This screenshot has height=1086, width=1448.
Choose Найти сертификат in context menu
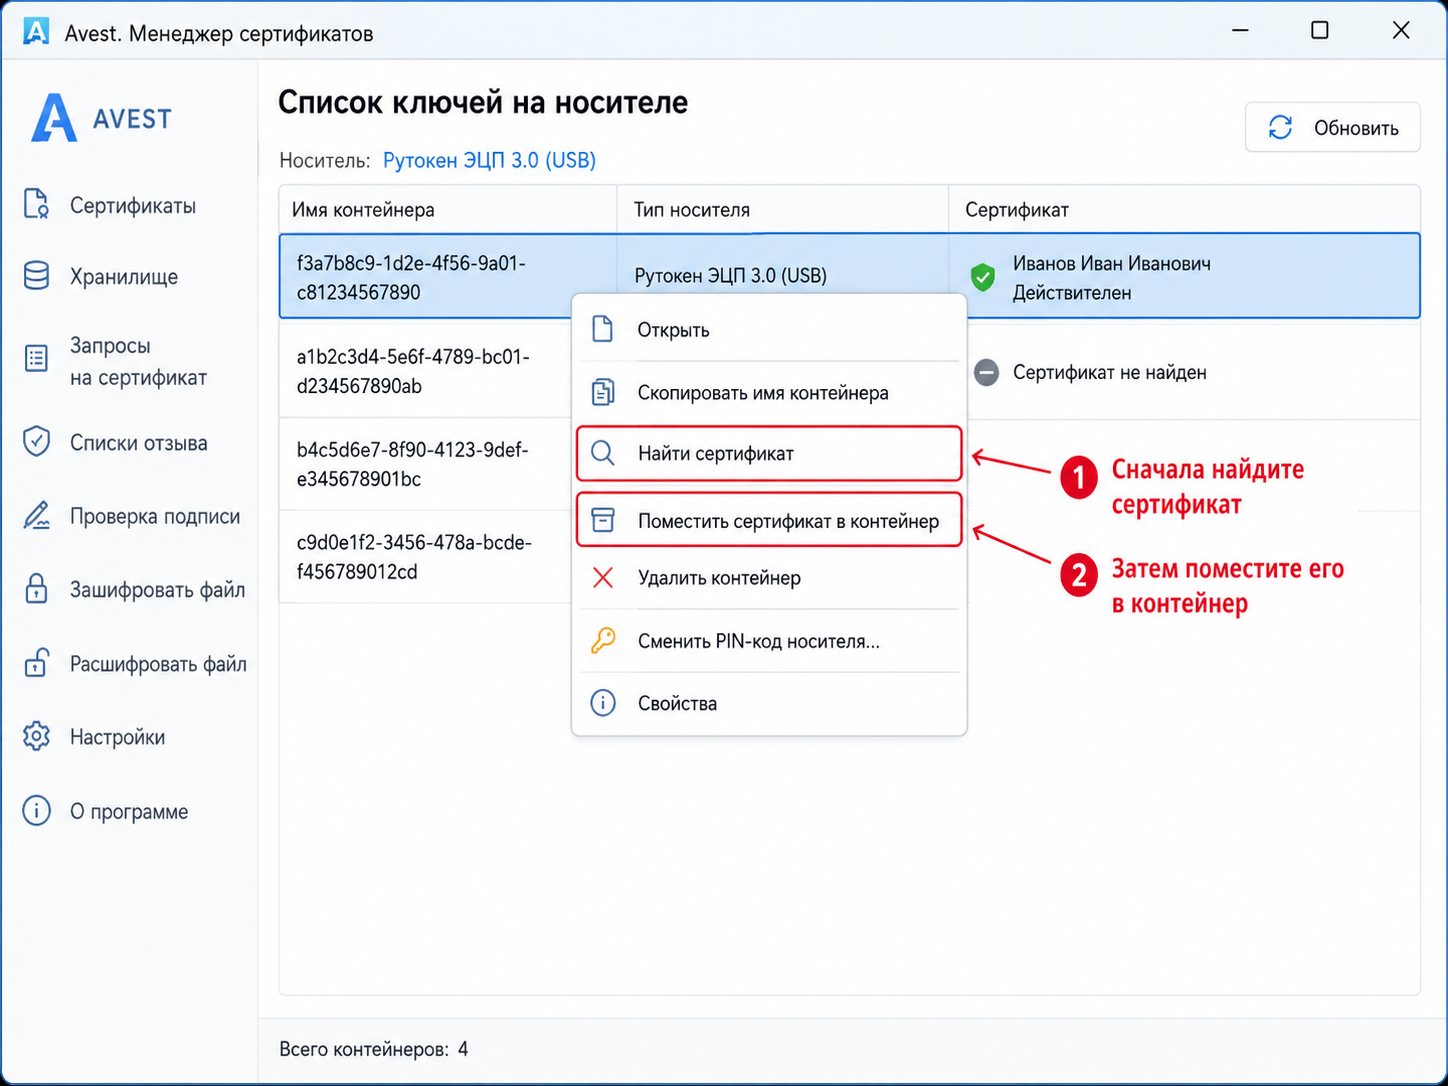(769, 453)
